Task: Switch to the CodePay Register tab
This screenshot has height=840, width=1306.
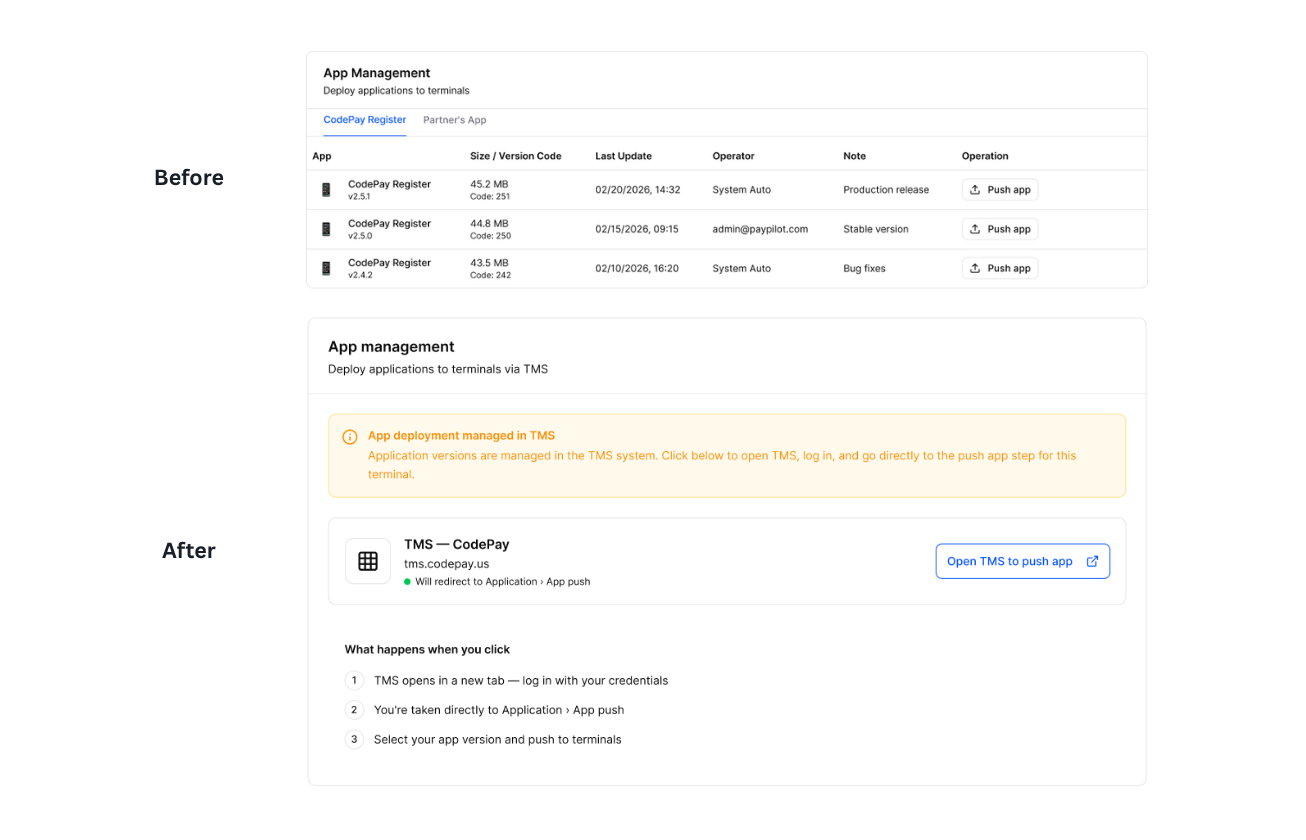Action: (364, 120)
